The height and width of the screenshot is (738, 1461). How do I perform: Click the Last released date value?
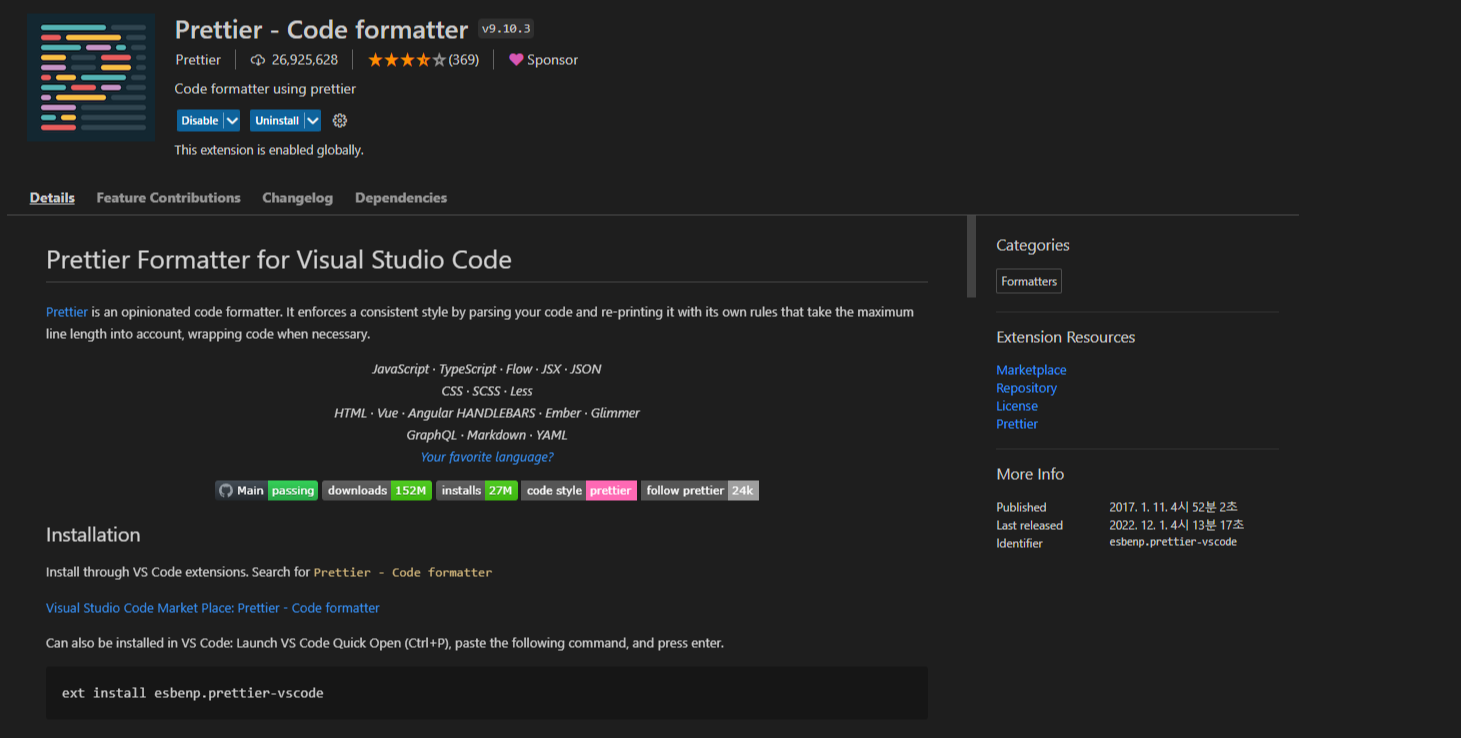tap(1176, 525)
